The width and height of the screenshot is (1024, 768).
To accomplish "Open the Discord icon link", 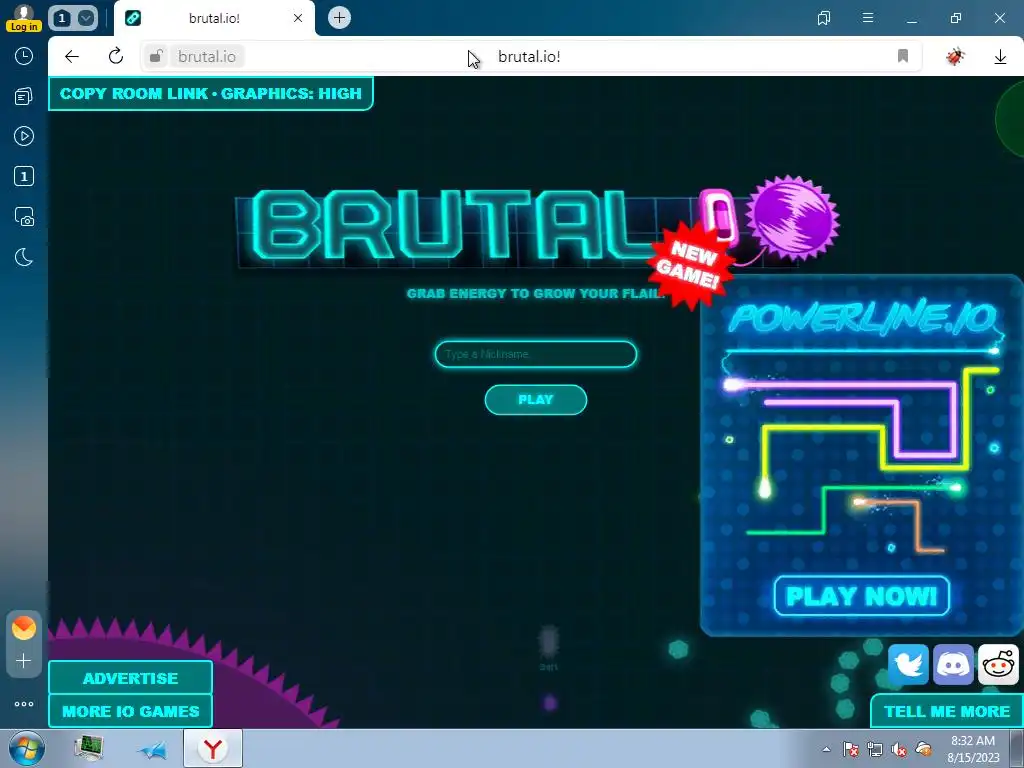I will (953, 664).
